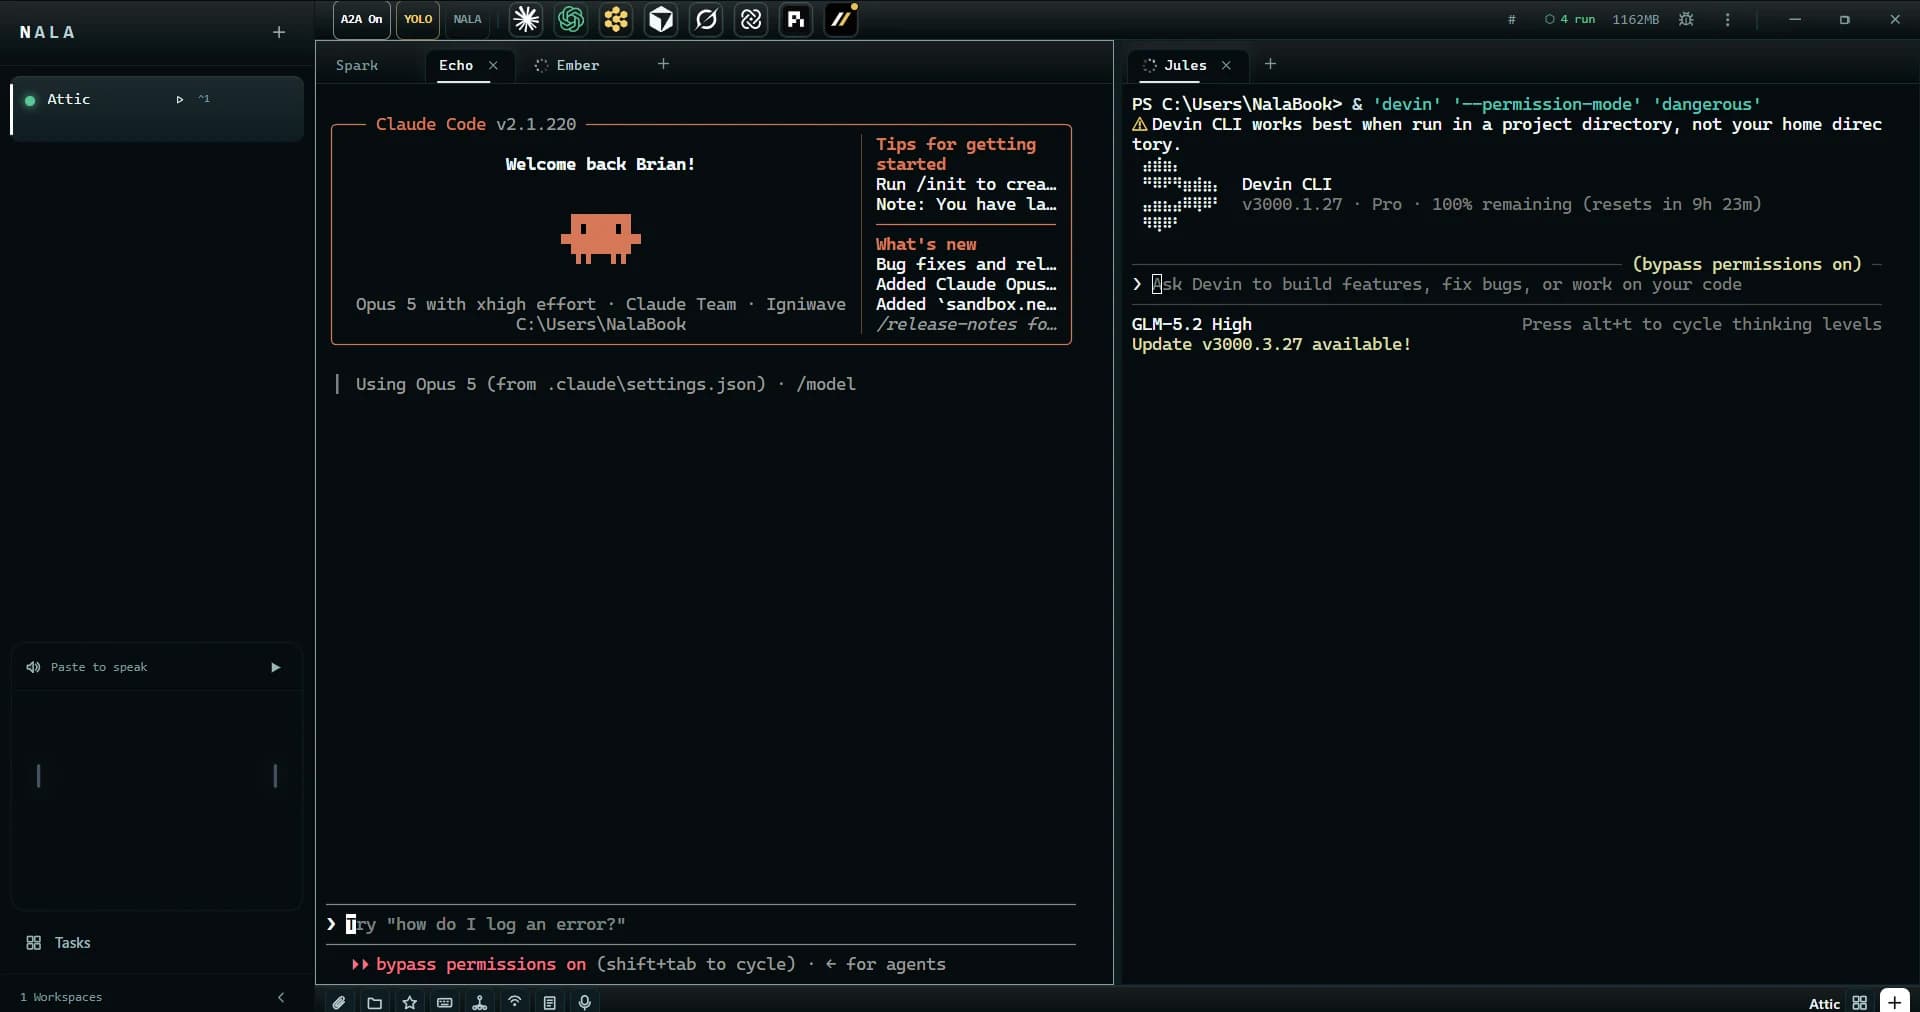
Task: Add a new tab beside Jules
Action: click(1270, 64)
